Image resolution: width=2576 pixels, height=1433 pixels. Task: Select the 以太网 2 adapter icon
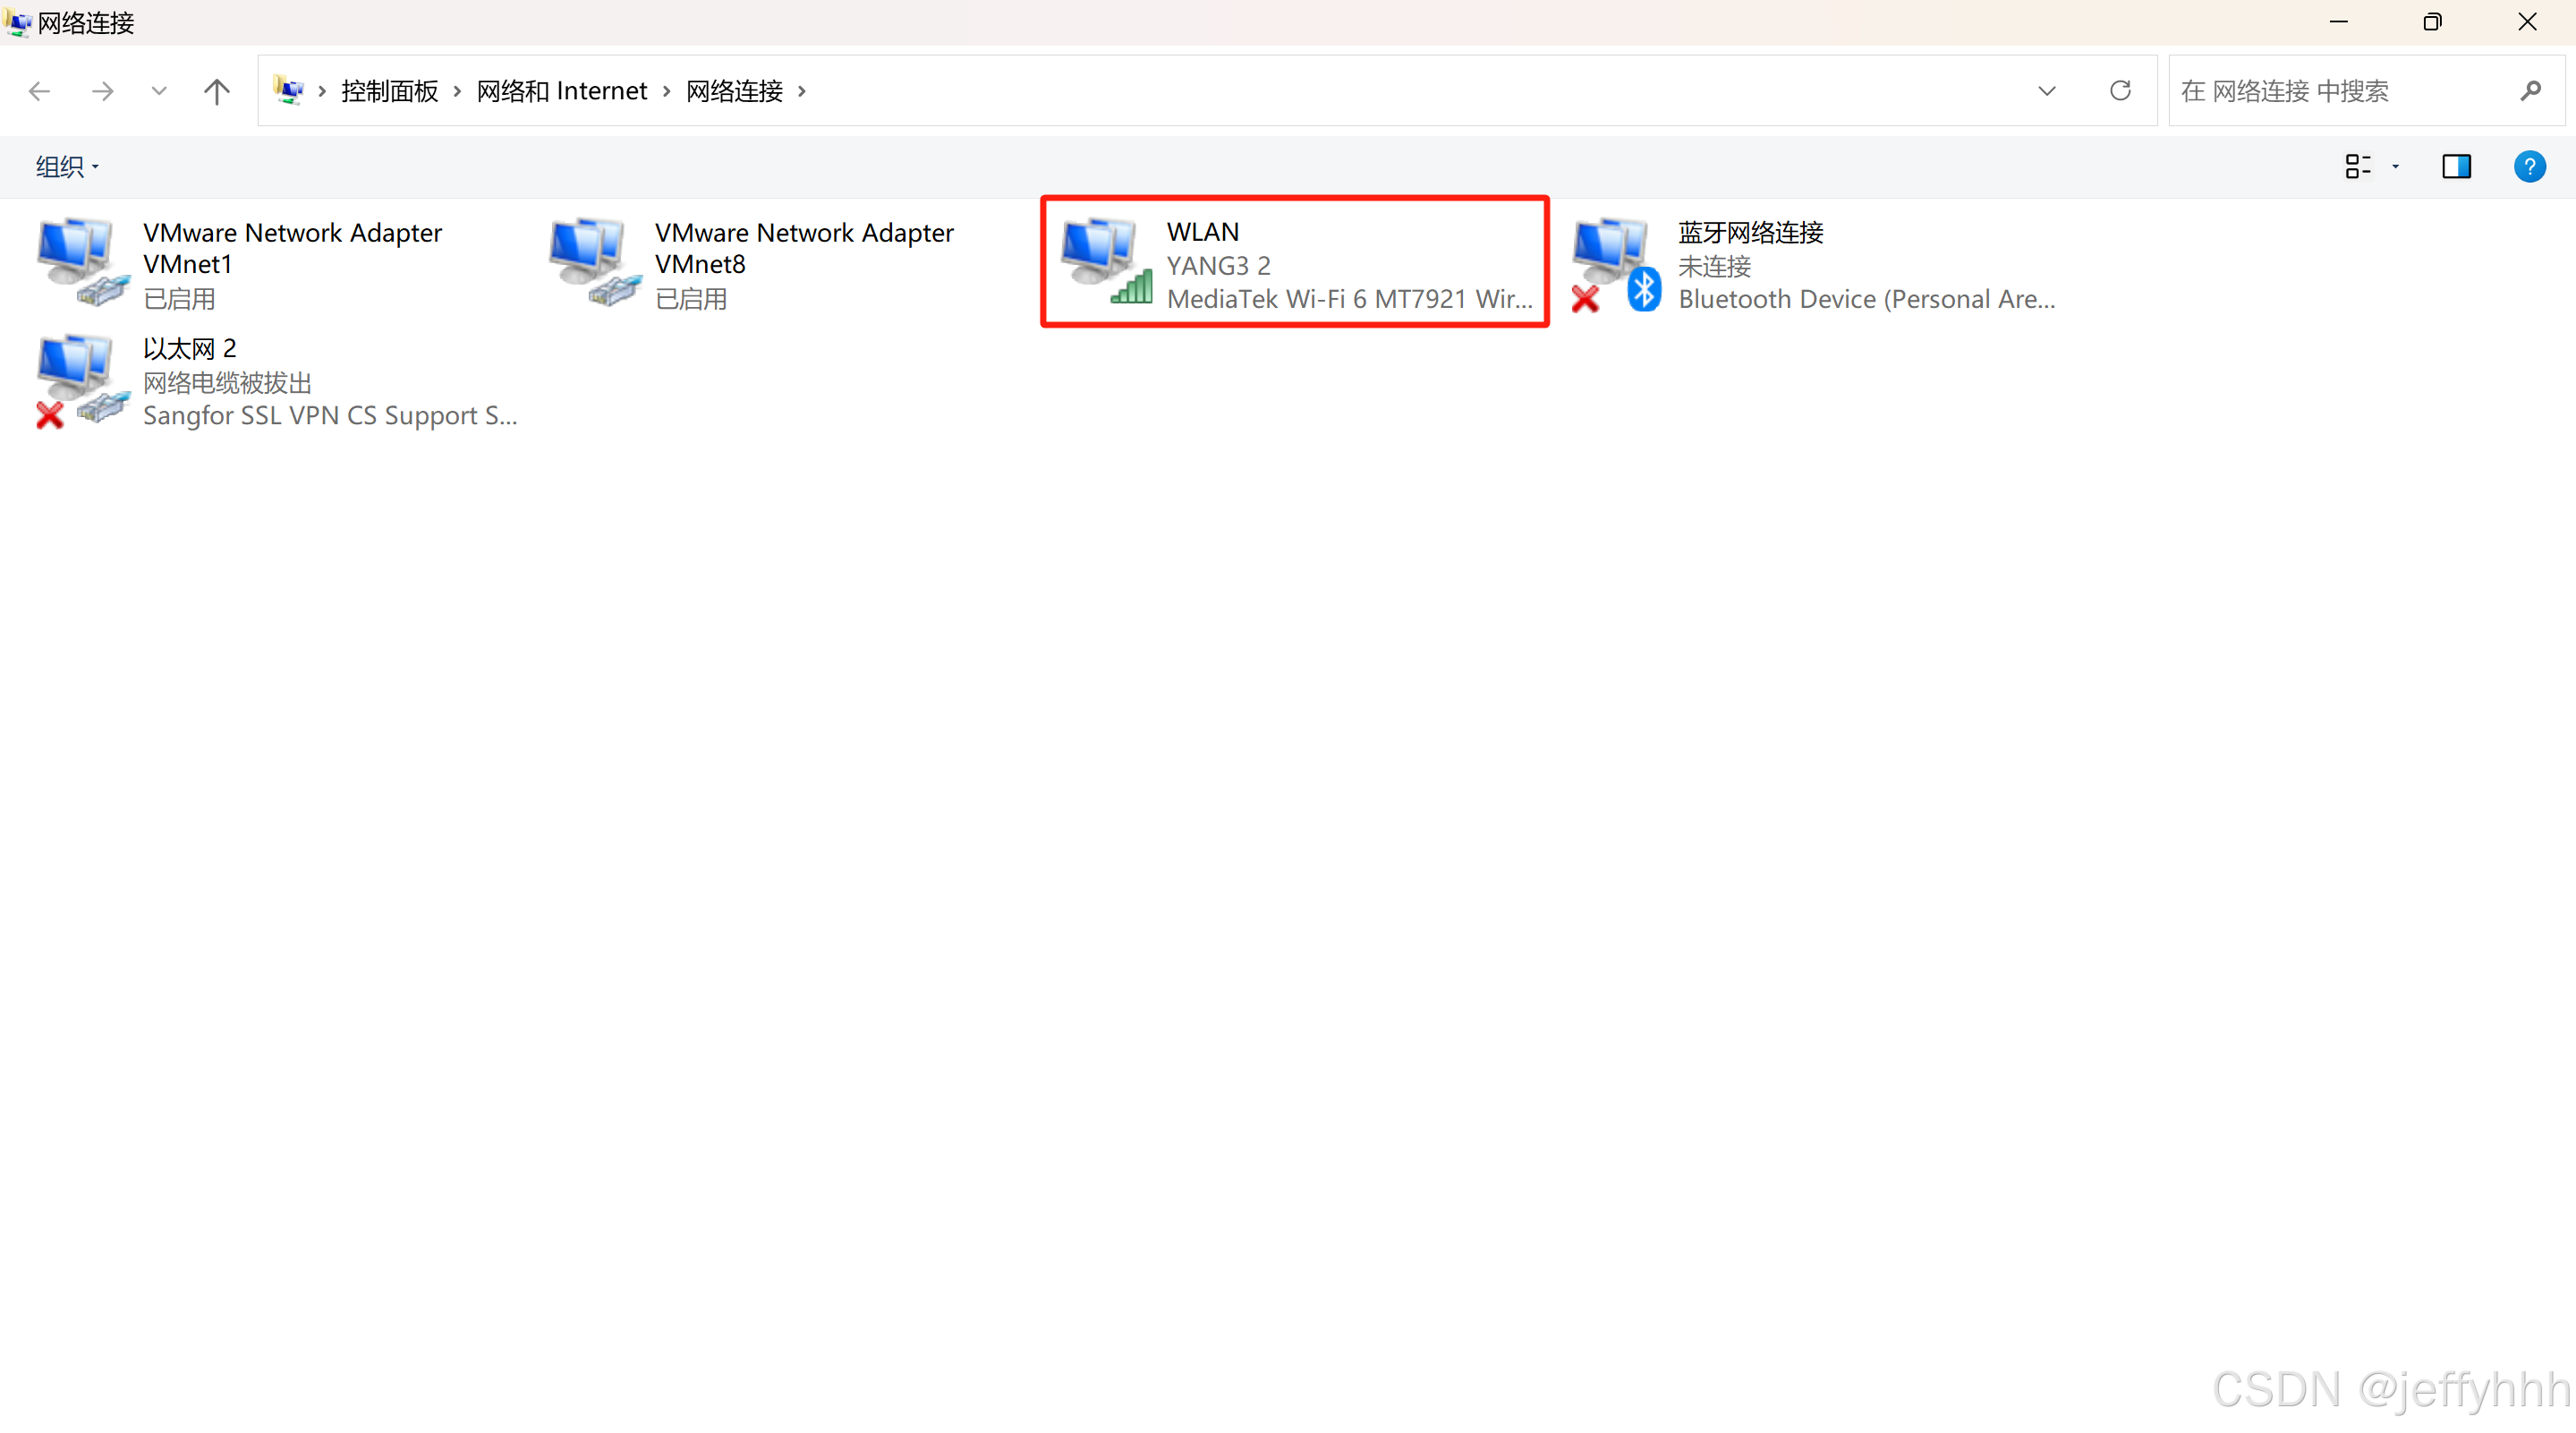(82, 380)
